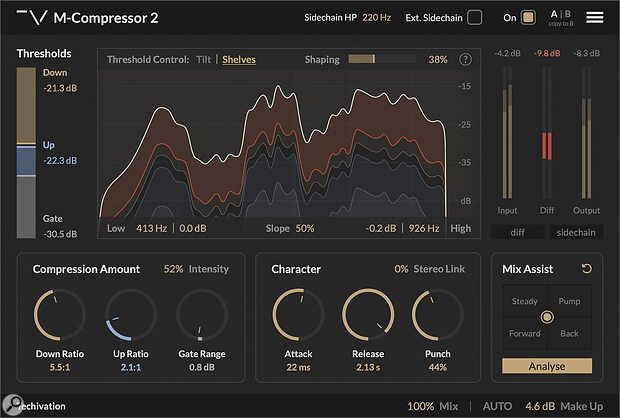Screen dimensions: 620x418
Task: Toggle AUTO make up gain
Action: coord(497,406)
